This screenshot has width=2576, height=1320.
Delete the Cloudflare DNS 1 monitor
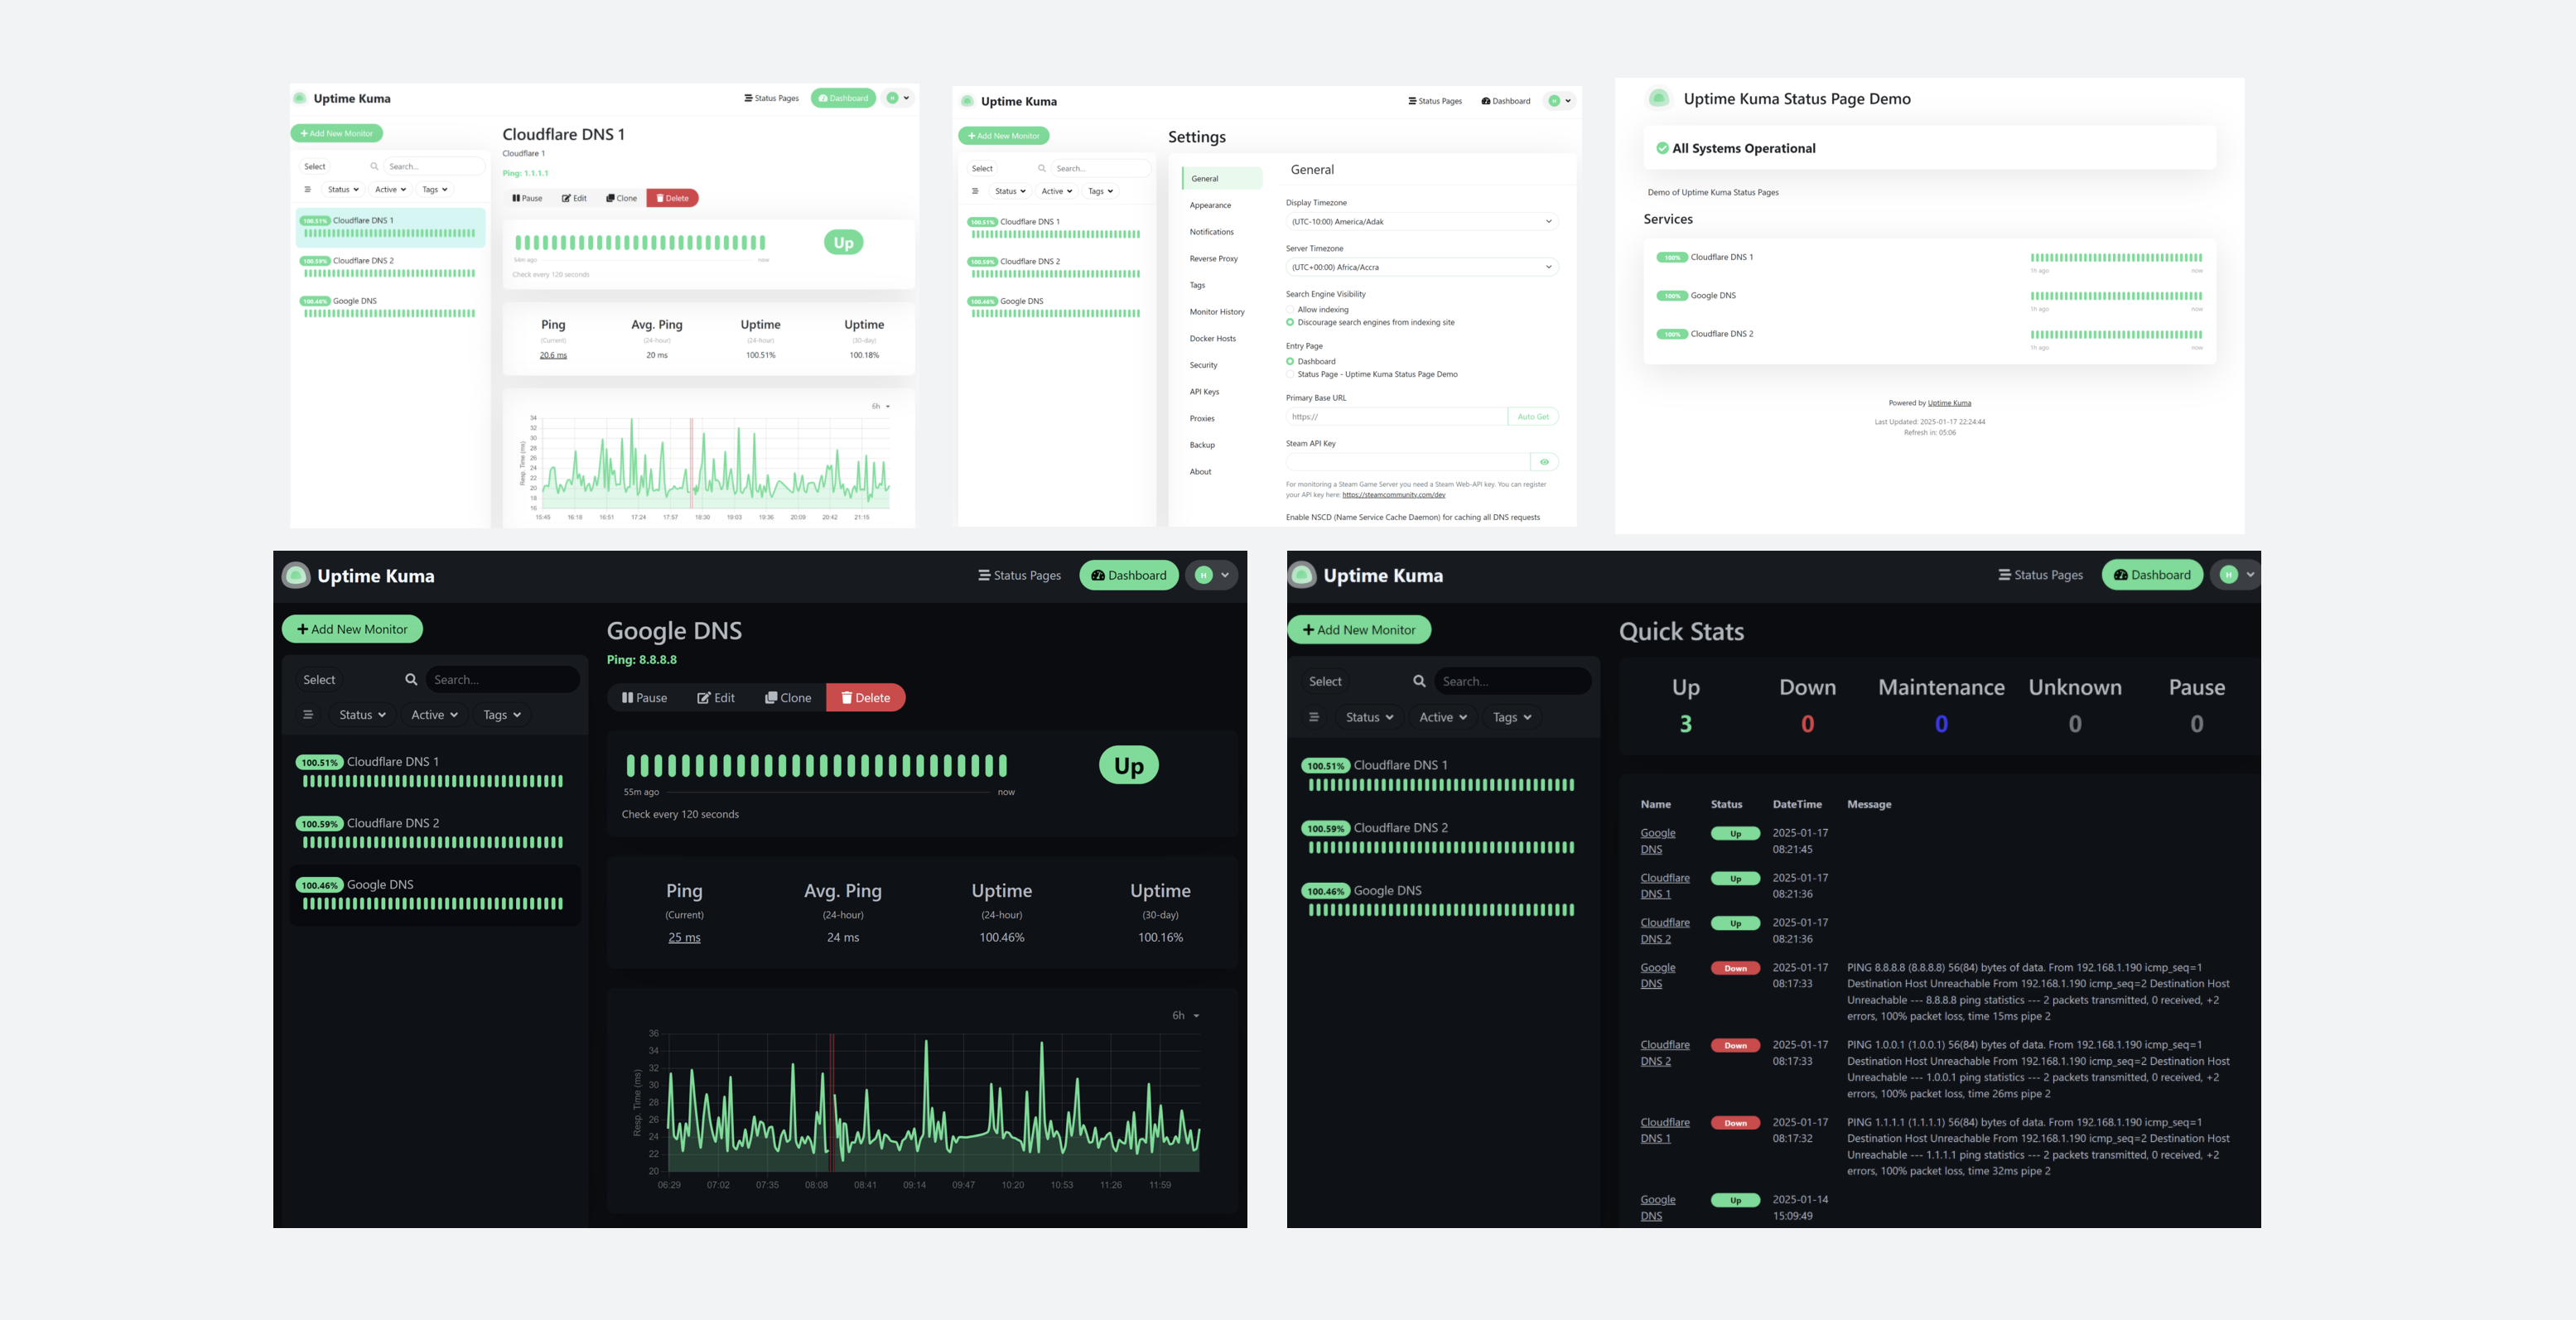672,198
